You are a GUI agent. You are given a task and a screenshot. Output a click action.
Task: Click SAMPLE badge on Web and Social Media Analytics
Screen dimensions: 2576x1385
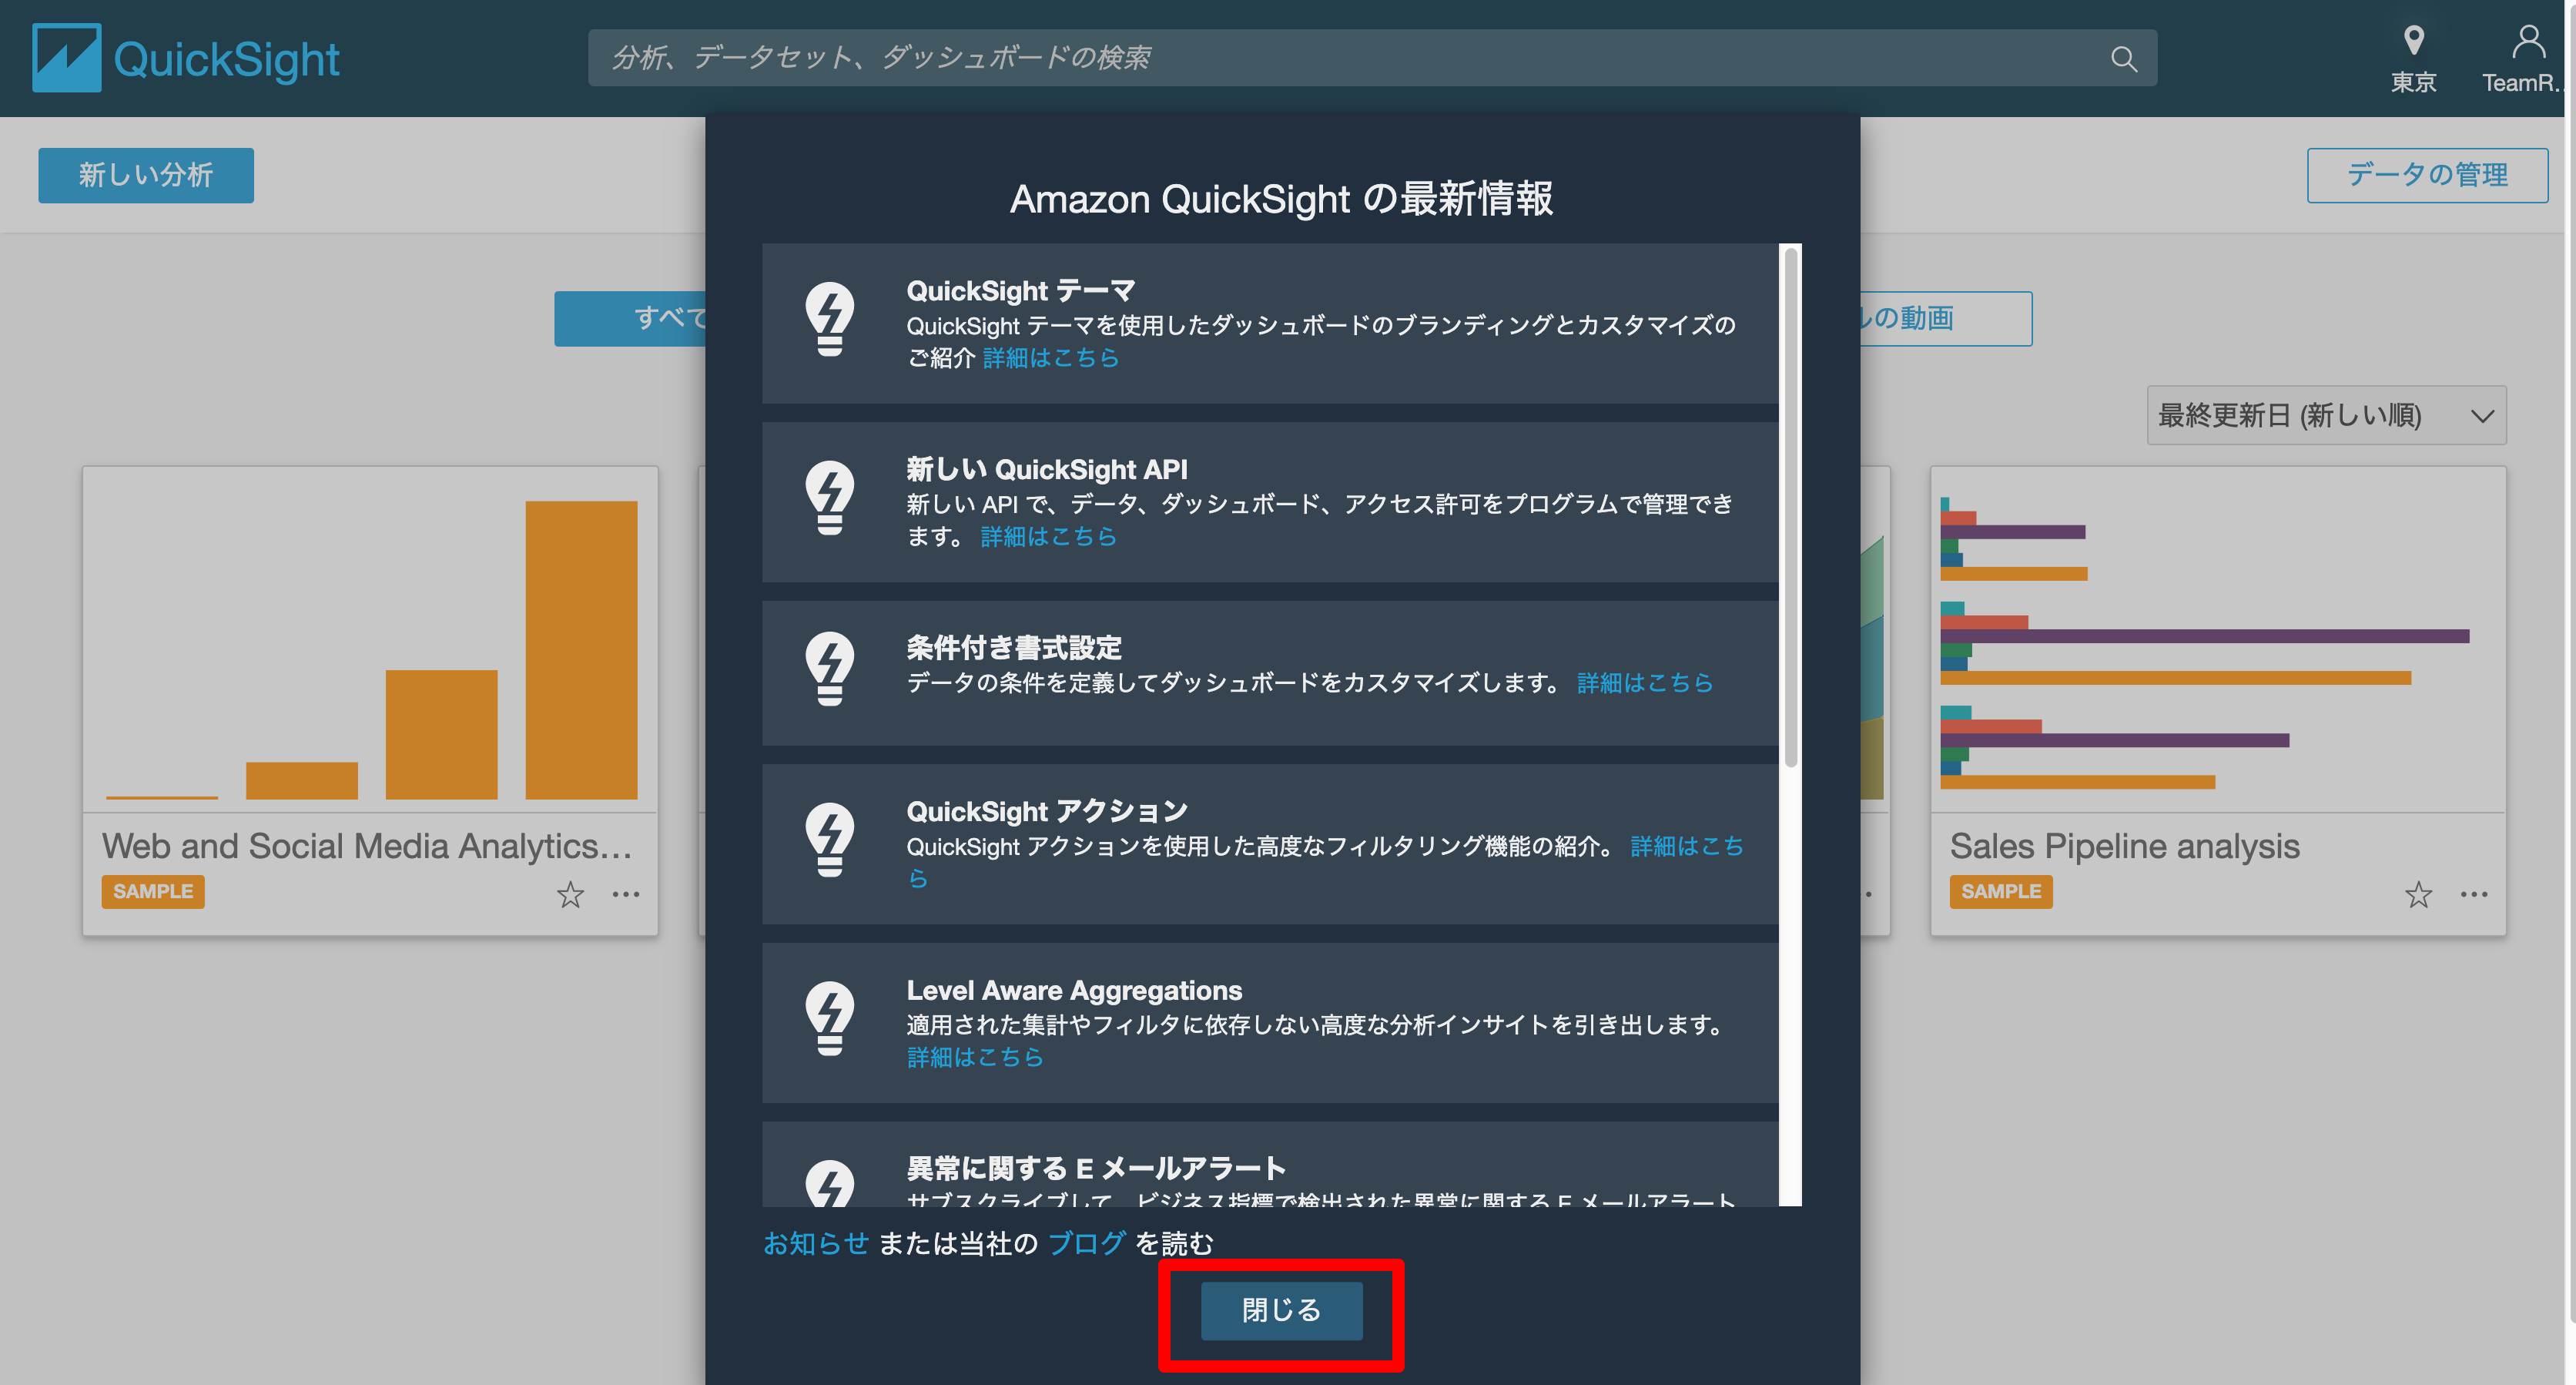coord(153,891)
